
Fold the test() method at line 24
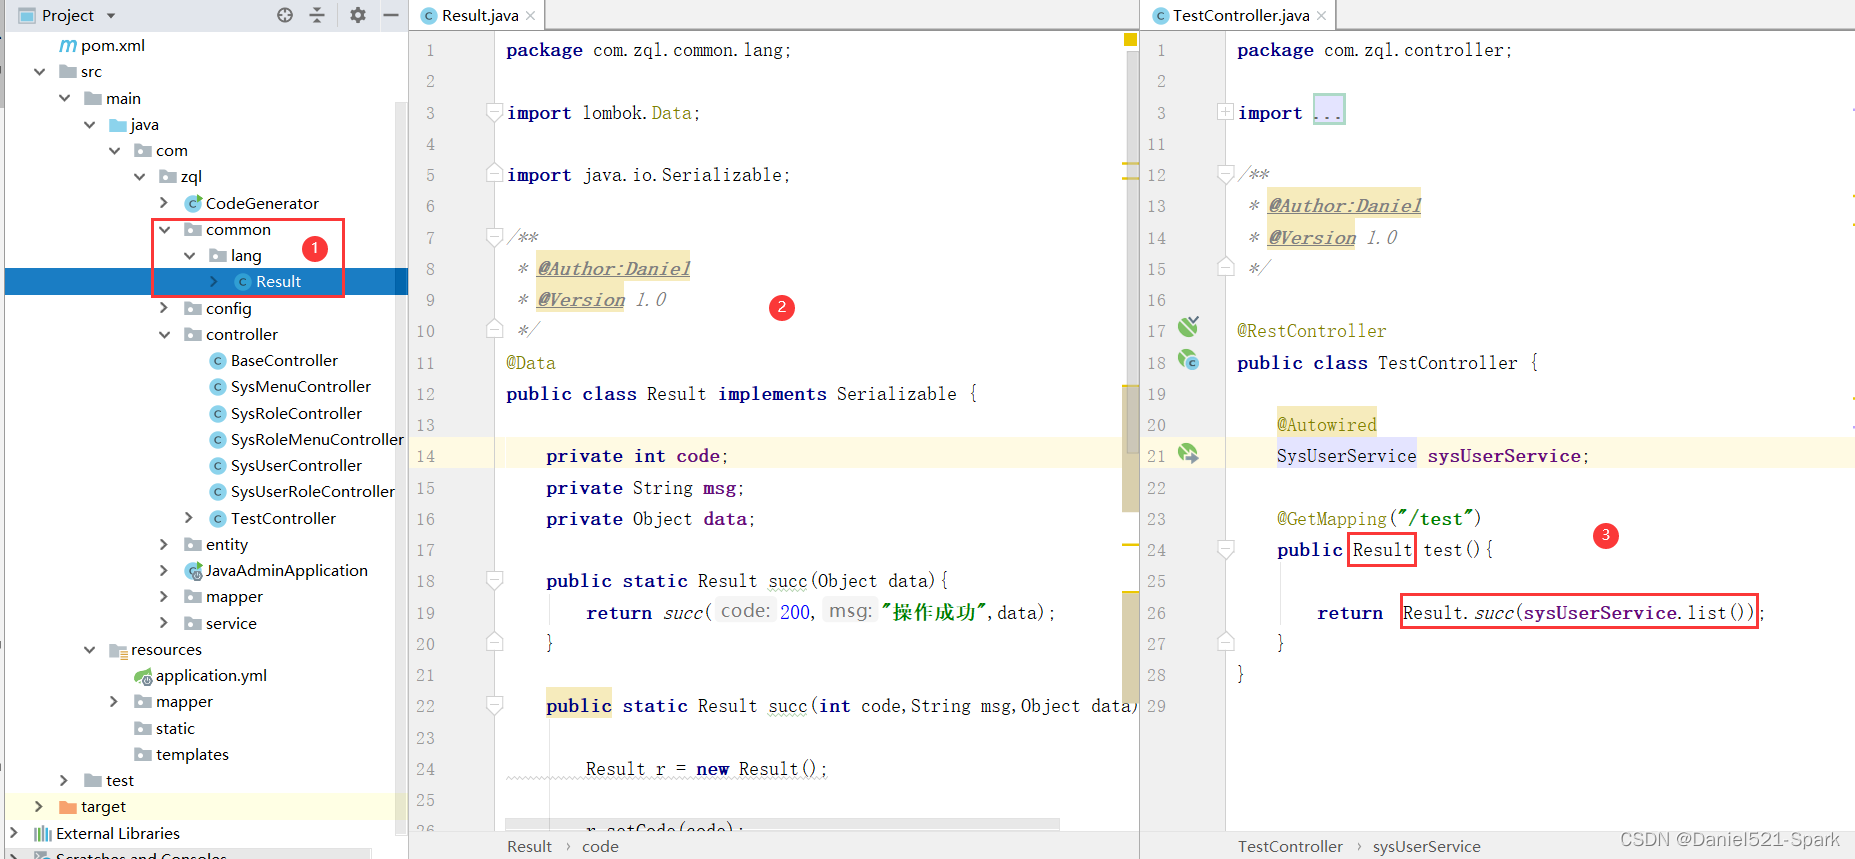click(1225, 549)
